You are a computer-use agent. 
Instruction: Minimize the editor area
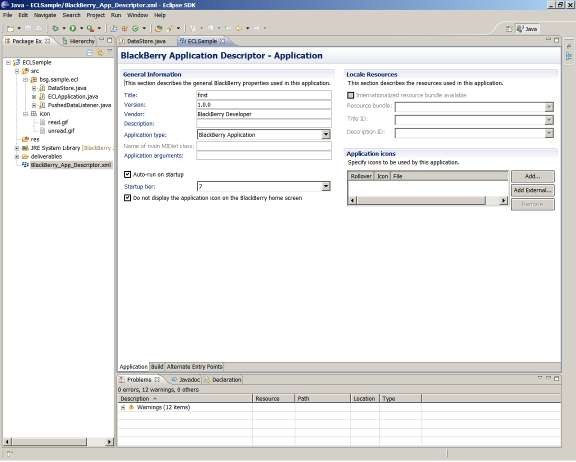pyautogui.click(x=548, y=40)
